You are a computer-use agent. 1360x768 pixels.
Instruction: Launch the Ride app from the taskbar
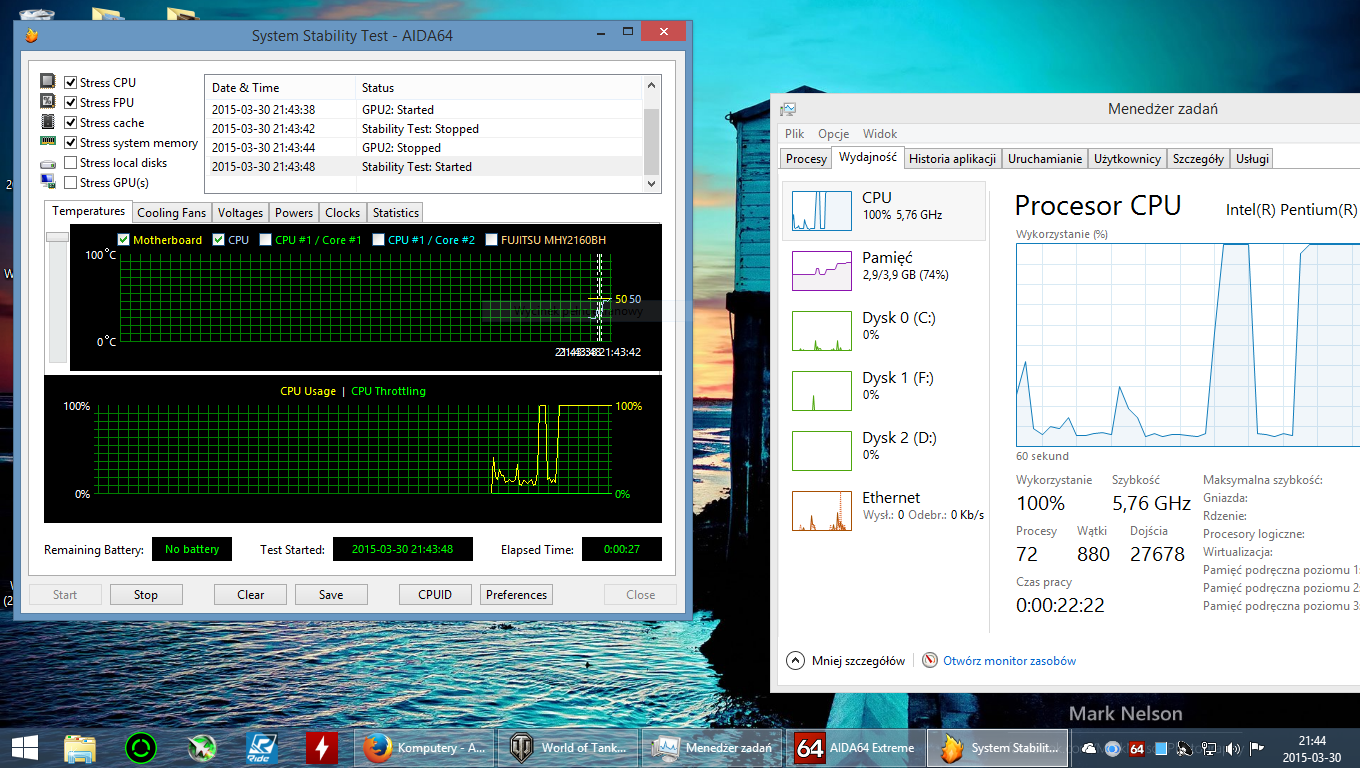point(261,747)
